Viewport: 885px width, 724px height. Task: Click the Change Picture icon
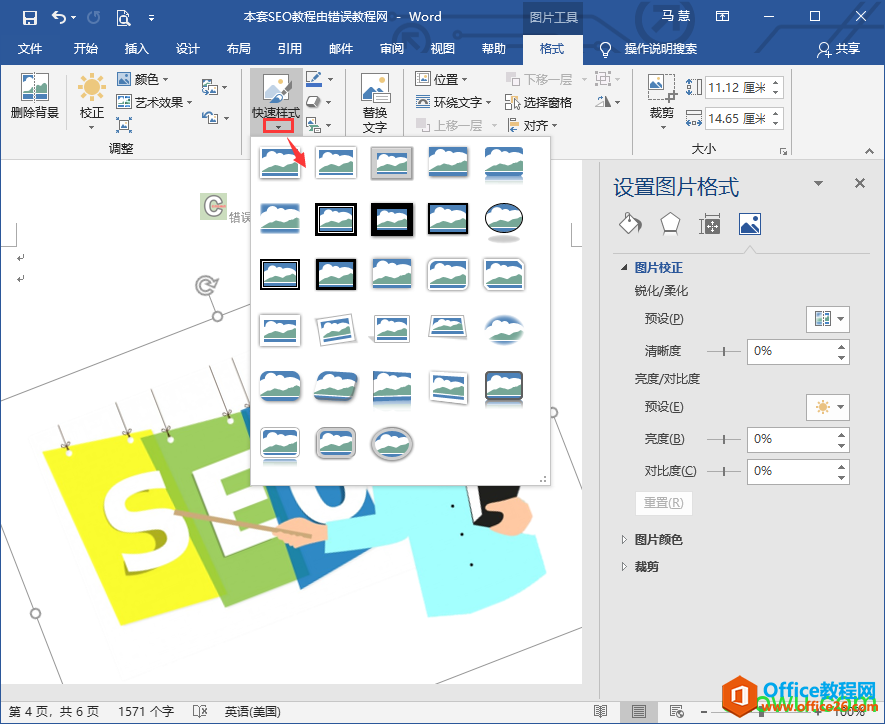(210, 87)
